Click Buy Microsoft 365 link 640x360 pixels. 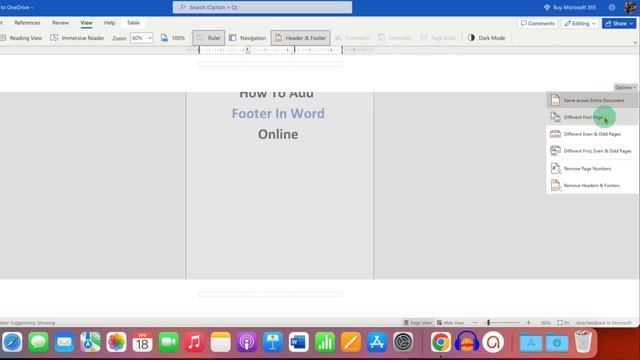570,7
